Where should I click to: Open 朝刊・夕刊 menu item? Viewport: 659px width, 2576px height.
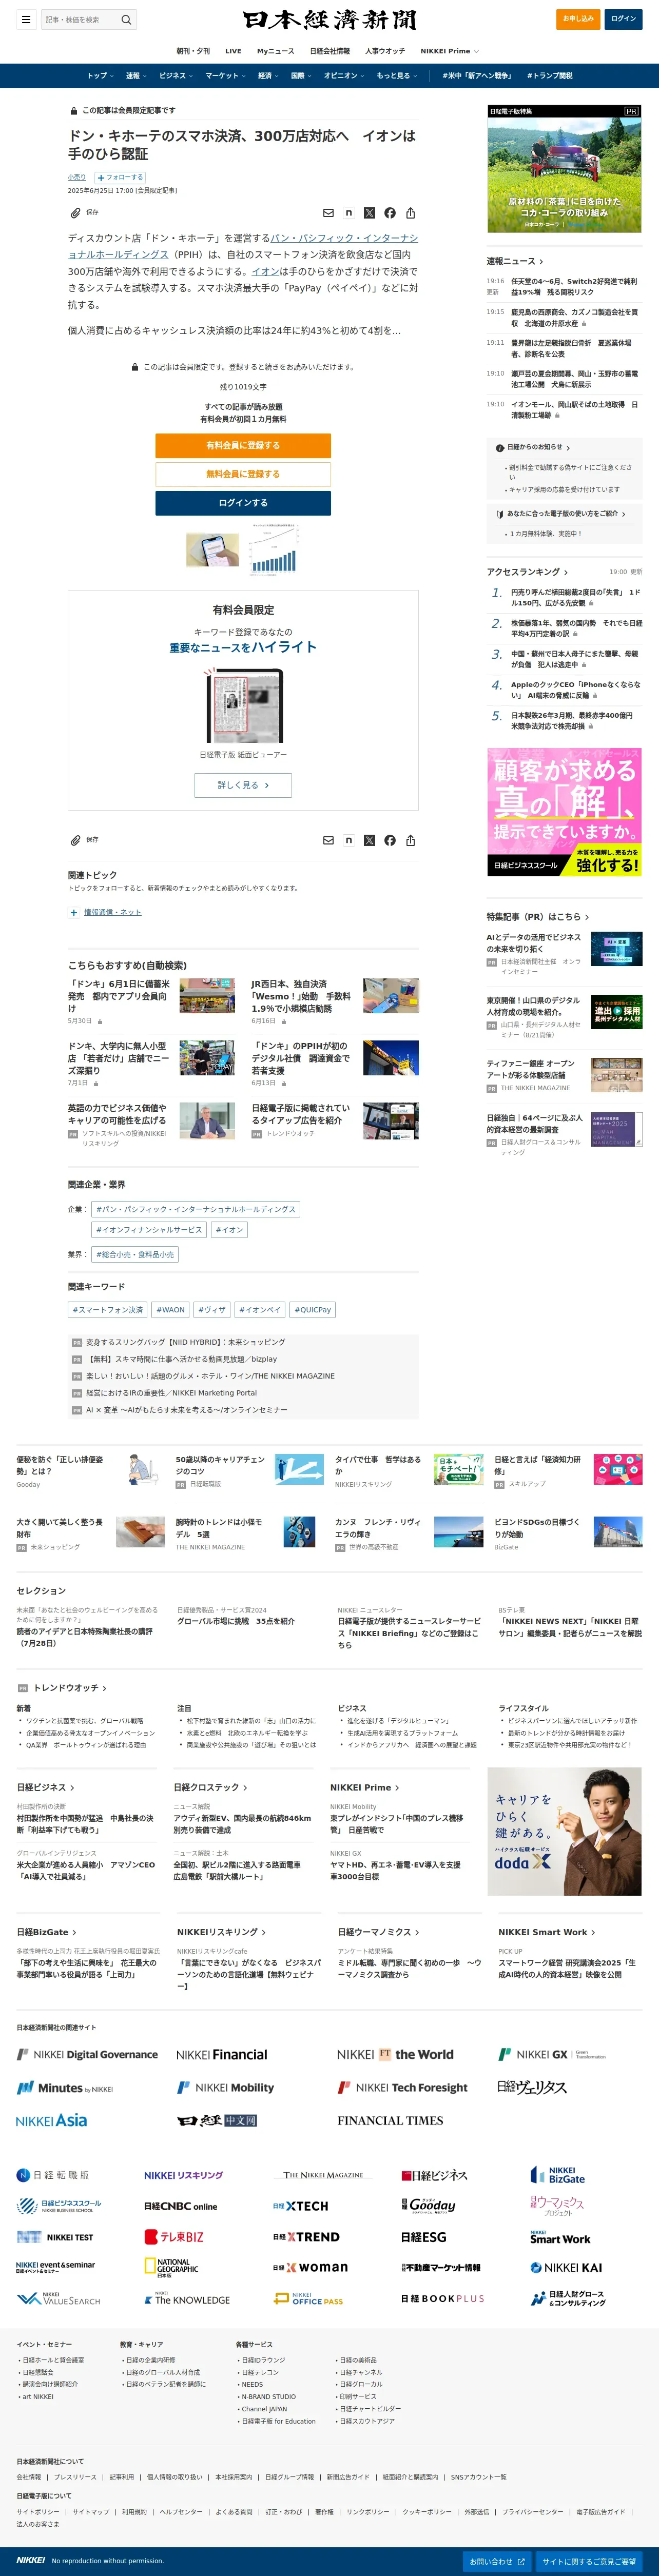193,51
